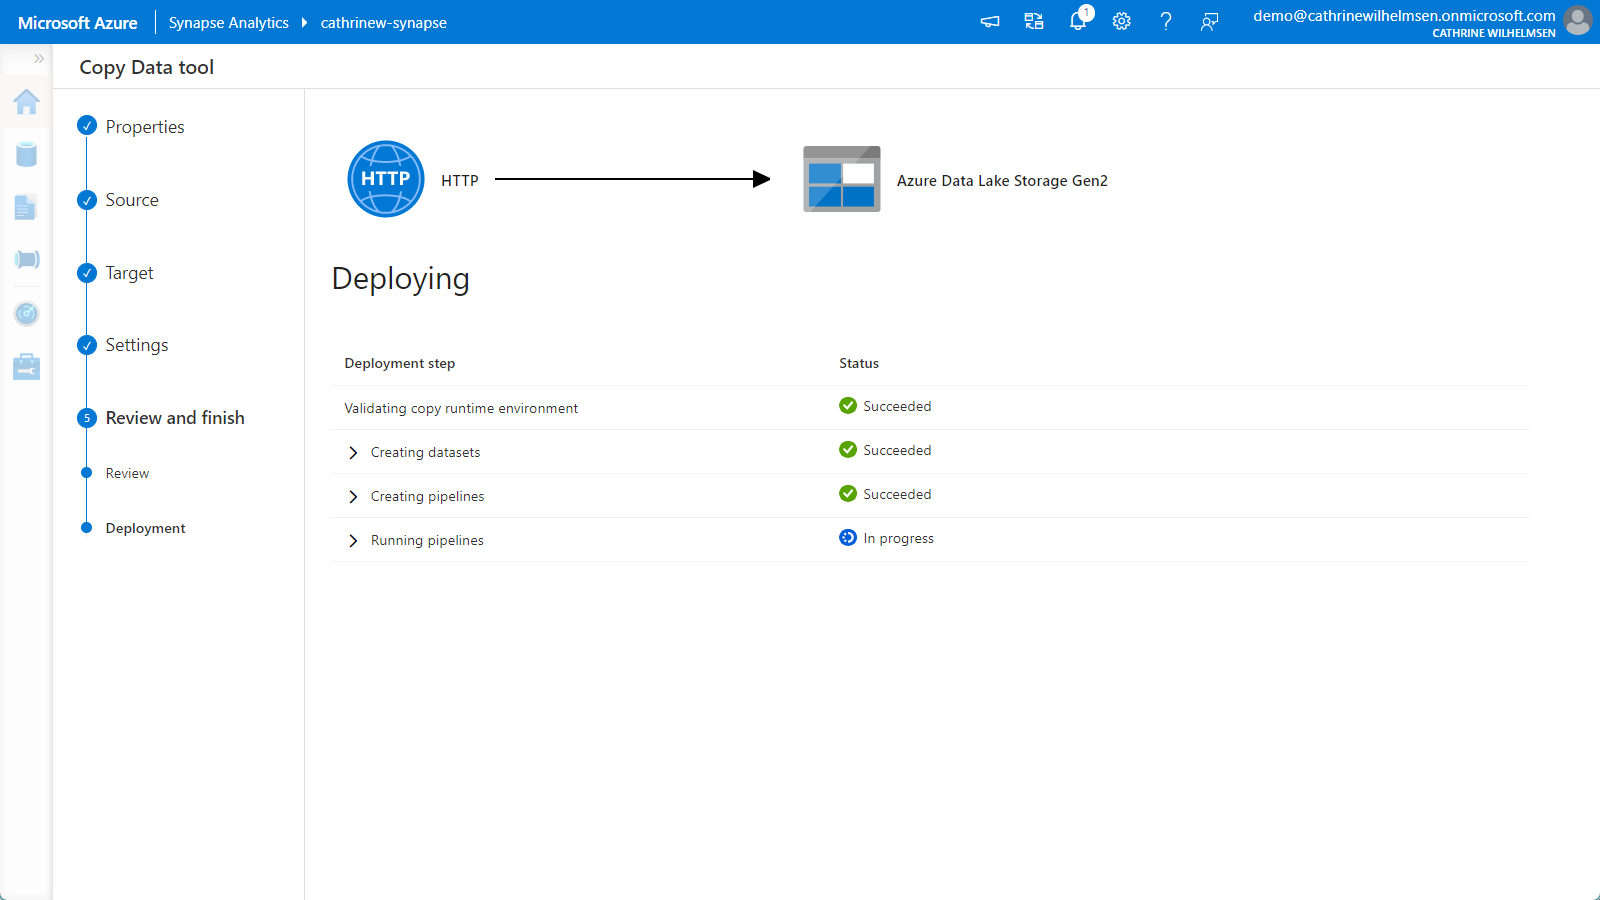Open the Home hub icon in sidebar

27,102
